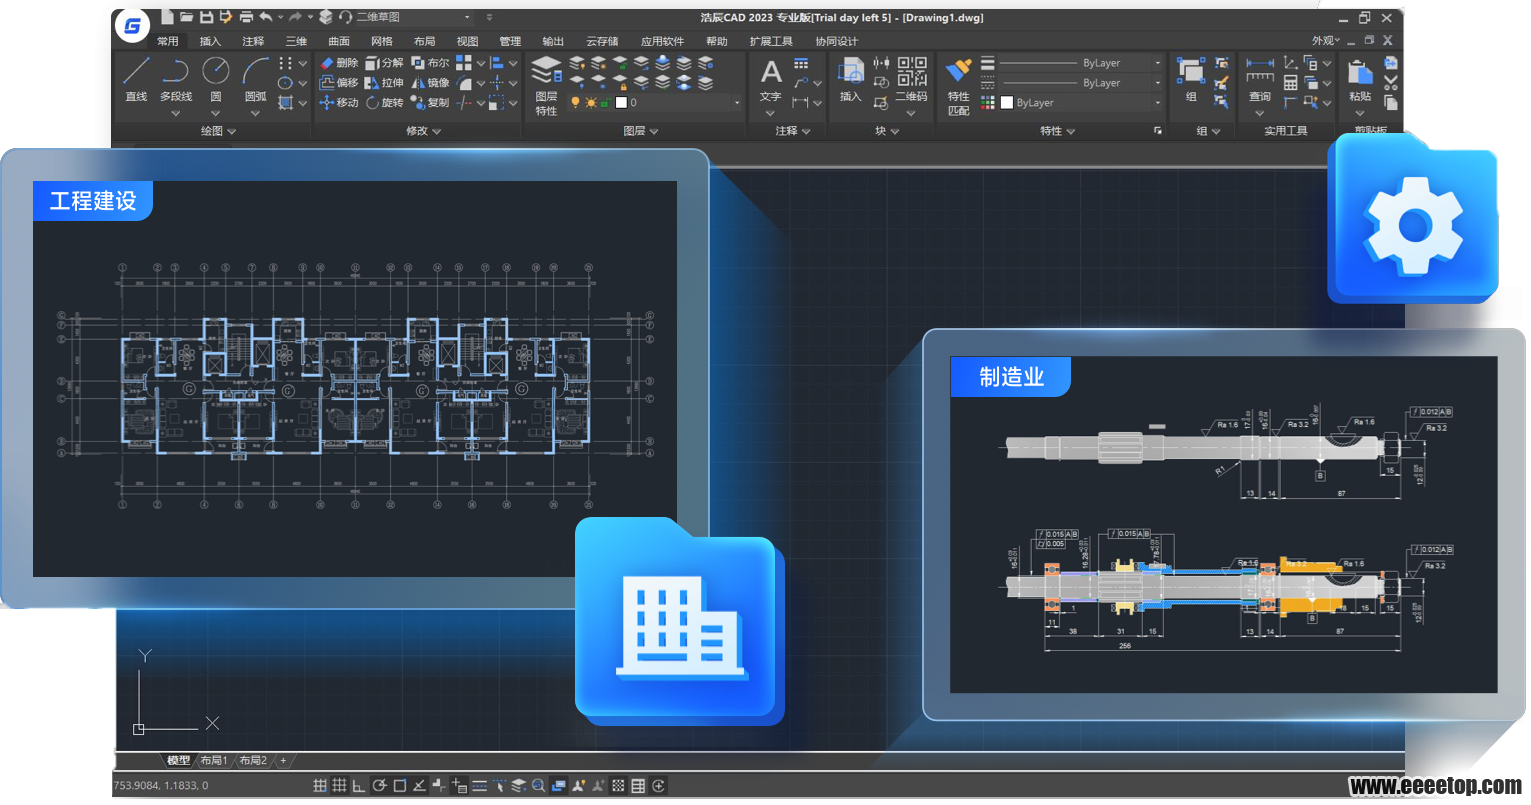Viewport: 1531px width, 805px height.
Task: Toggle polar tracking in status bar
Action: [x=379, y=786]
